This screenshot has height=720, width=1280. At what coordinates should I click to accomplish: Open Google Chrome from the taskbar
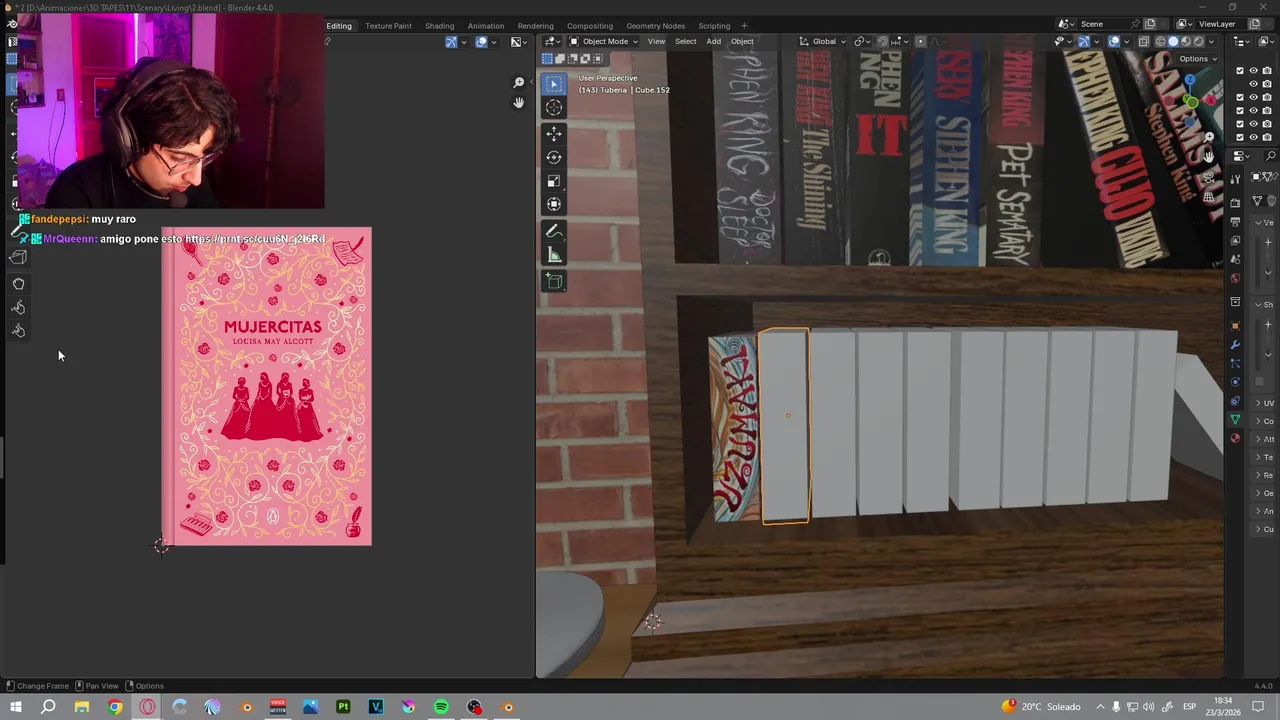[115, 707]
